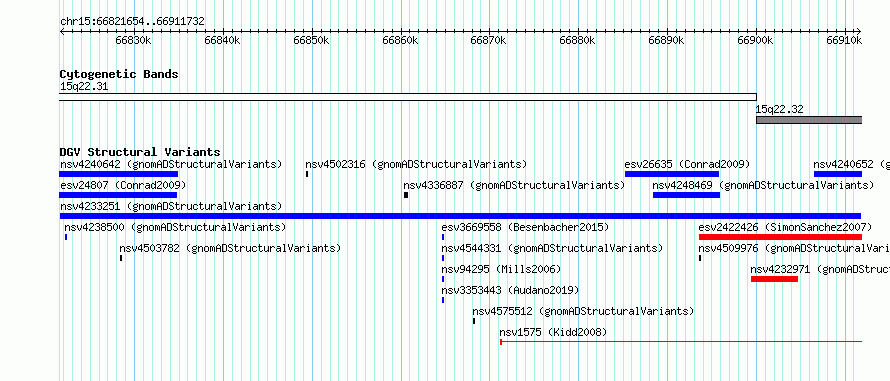Screen dimensions: 890x381
Task: Click blue bar under nsv4248469
Action: point(686,195)
